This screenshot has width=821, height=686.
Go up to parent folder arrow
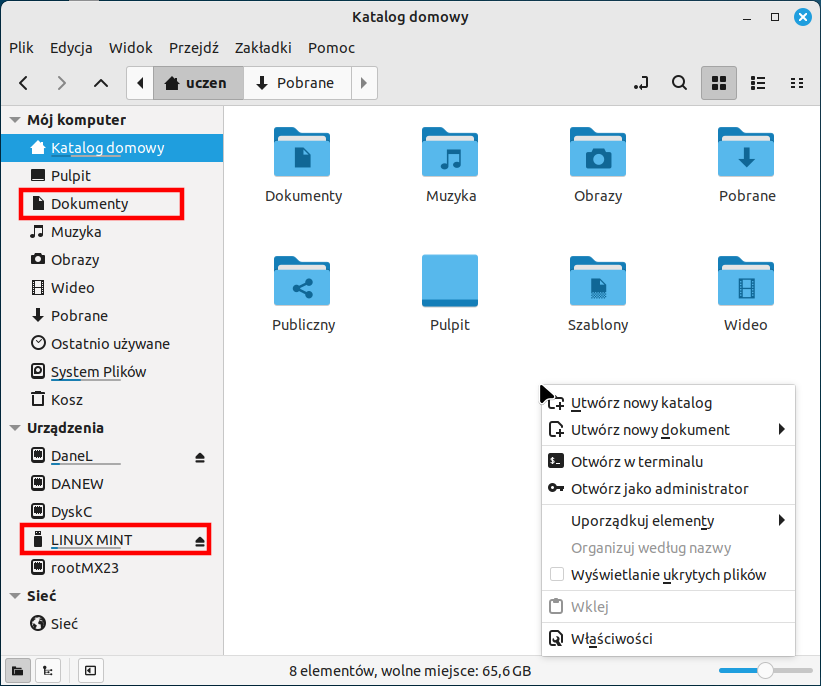click(x=101, y=83)
